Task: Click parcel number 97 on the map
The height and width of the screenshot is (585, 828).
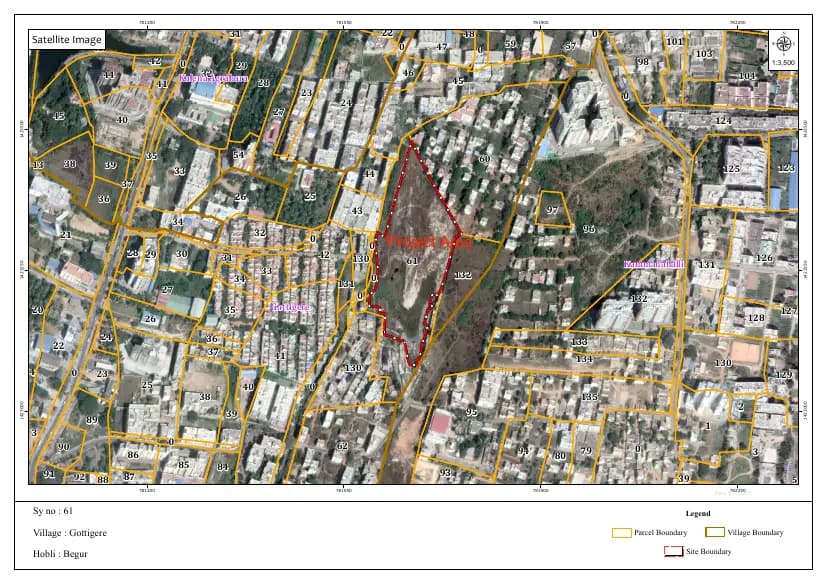Action: point(552,210)
